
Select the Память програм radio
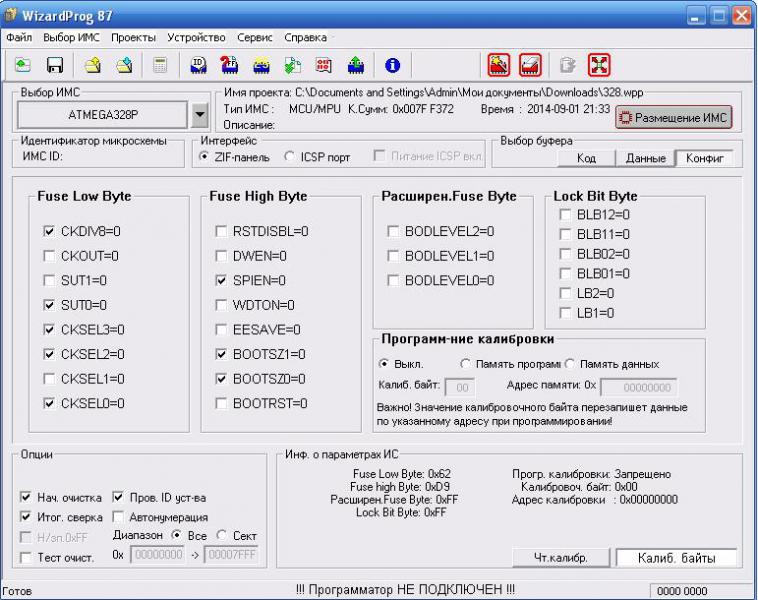pyautogui.click(x=465, y=364)
